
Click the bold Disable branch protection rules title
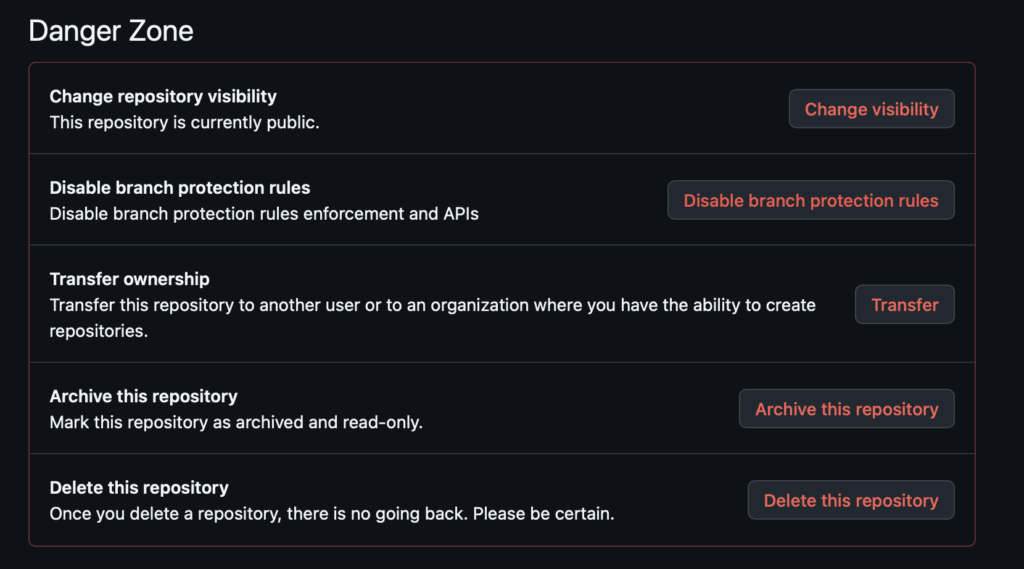(x=180, y=188)
